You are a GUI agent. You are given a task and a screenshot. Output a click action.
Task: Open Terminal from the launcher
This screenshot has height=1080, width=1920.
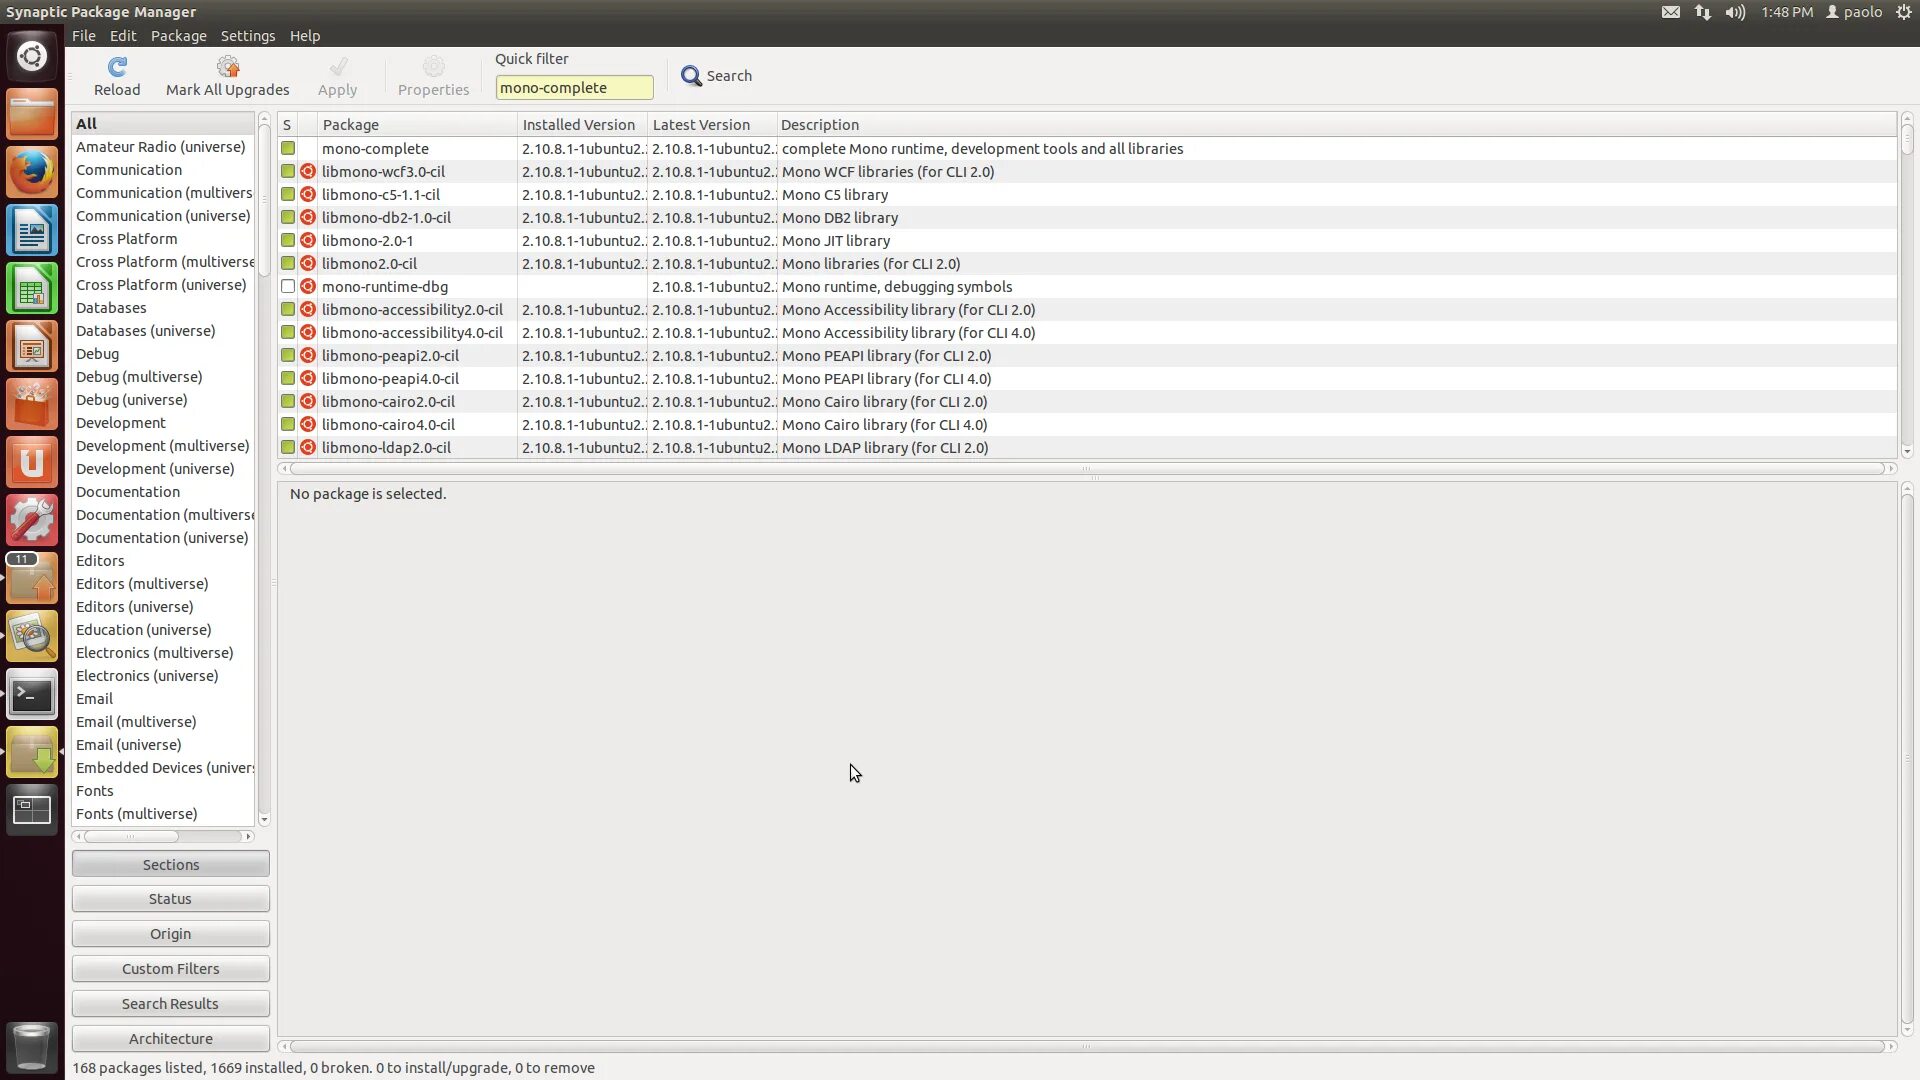click(x=32, y=694)
